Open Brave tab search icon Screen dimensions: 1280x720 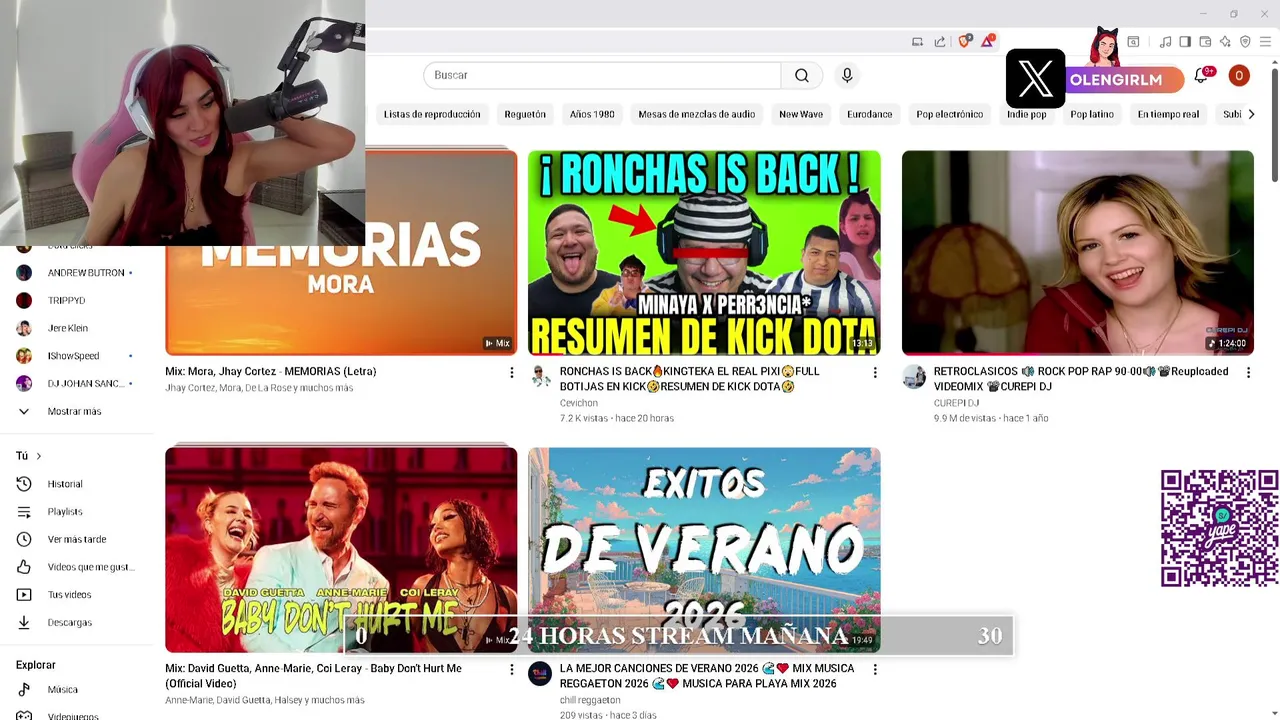pos(1133,41)
